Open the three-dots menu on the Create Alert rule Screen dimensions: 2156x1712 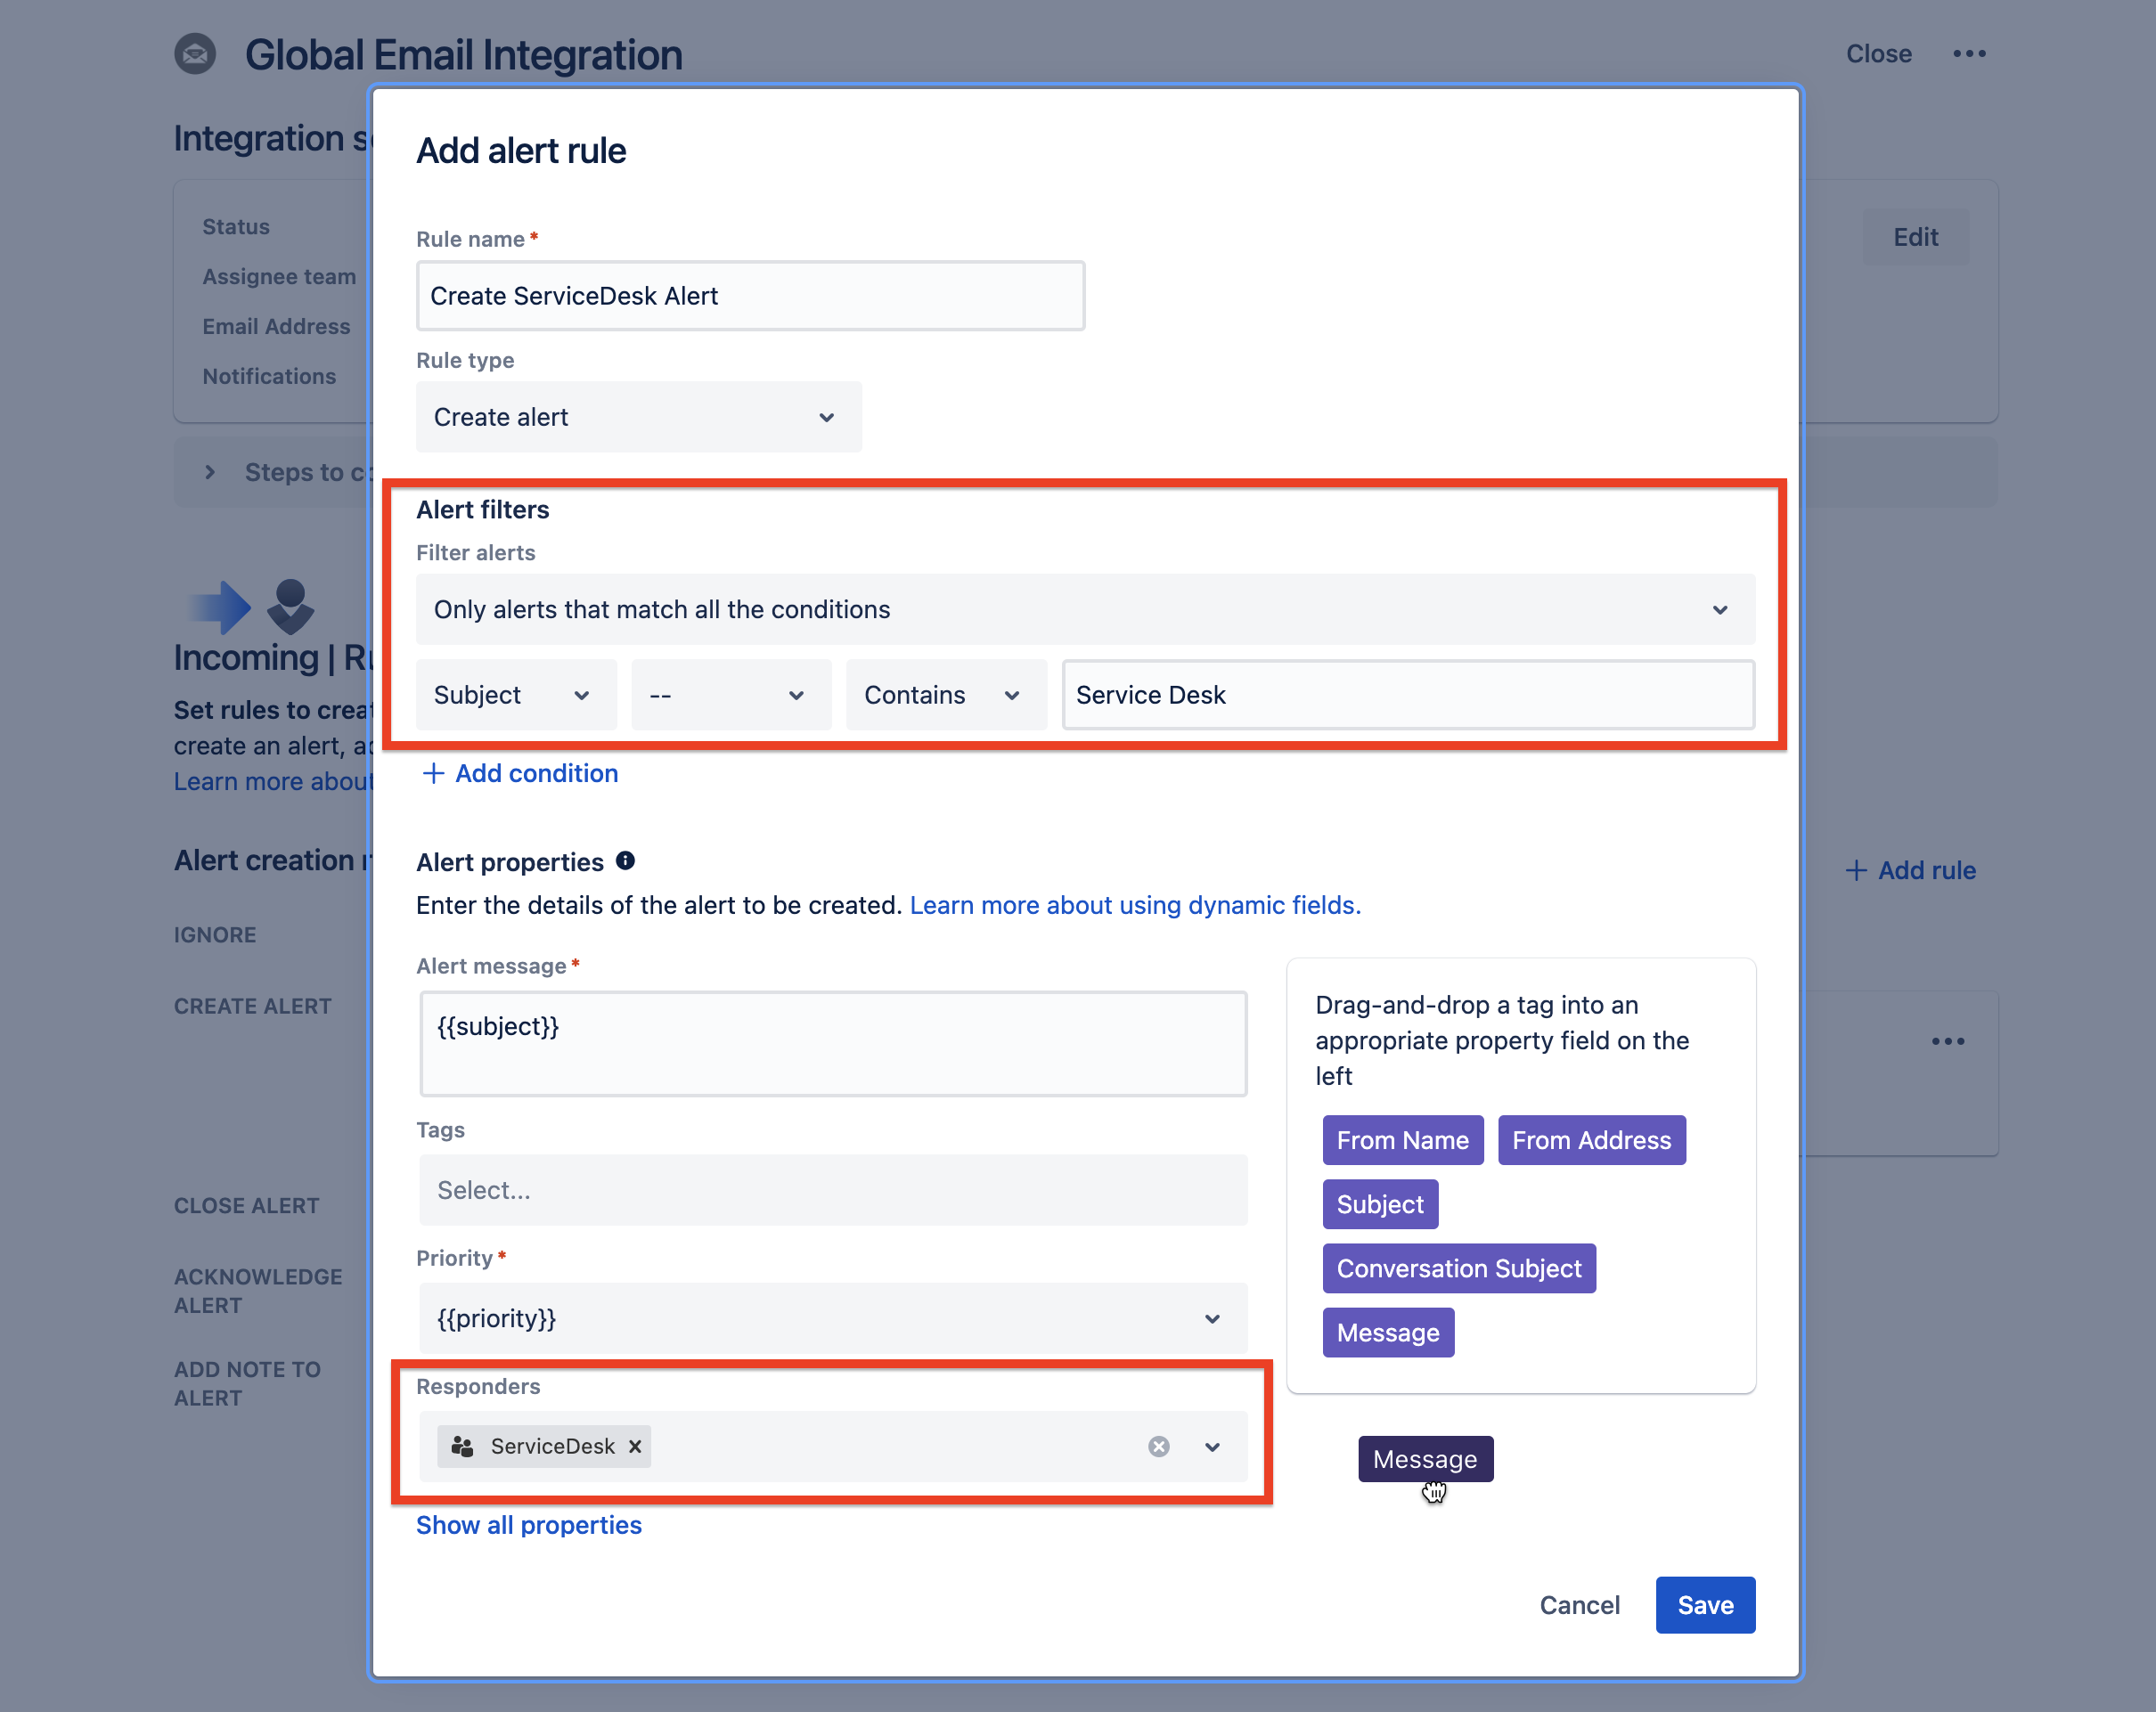[1948, 1041]
